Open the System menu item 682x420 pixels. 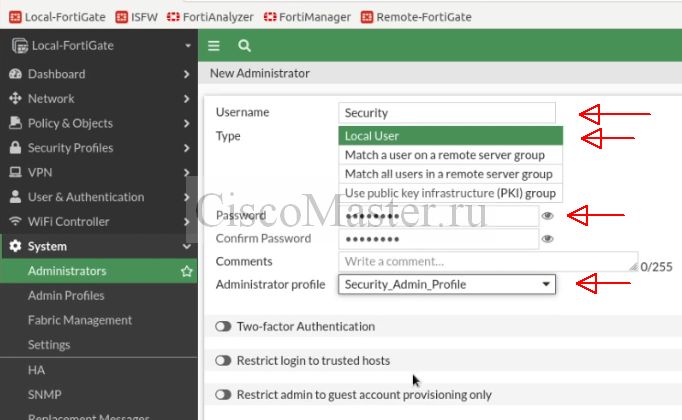(99, 246)
